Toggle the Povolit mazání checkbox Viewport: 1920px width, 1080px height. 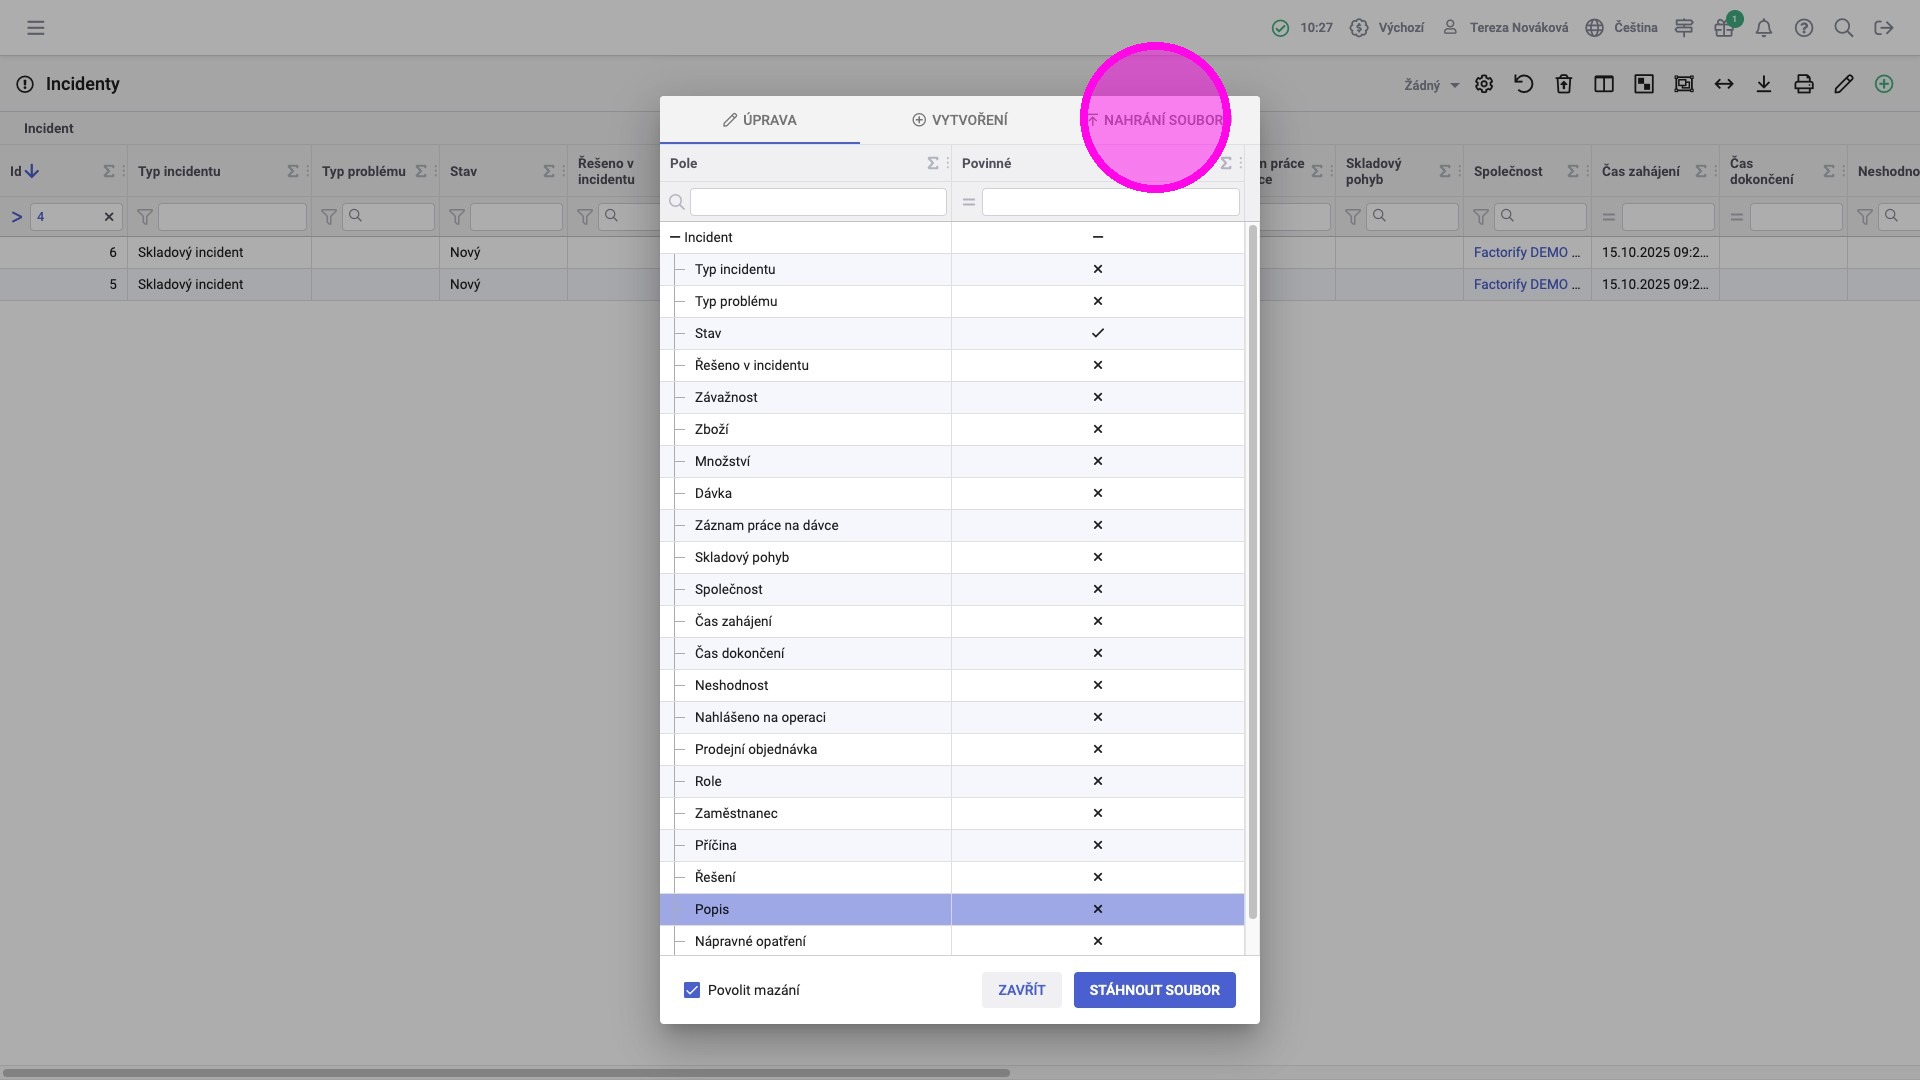(x=692, y=990)
